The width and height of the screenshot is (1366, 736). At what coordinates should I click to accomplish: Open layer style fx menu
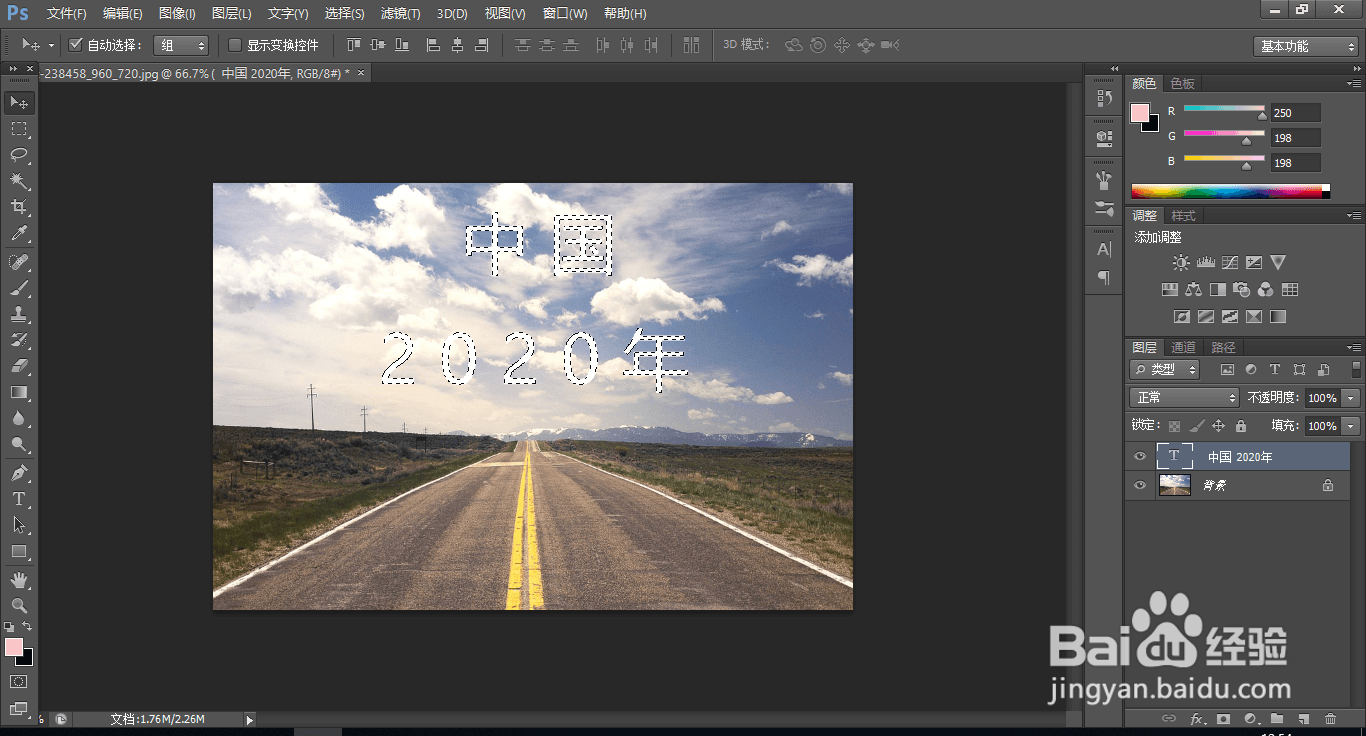[1196, 718]
